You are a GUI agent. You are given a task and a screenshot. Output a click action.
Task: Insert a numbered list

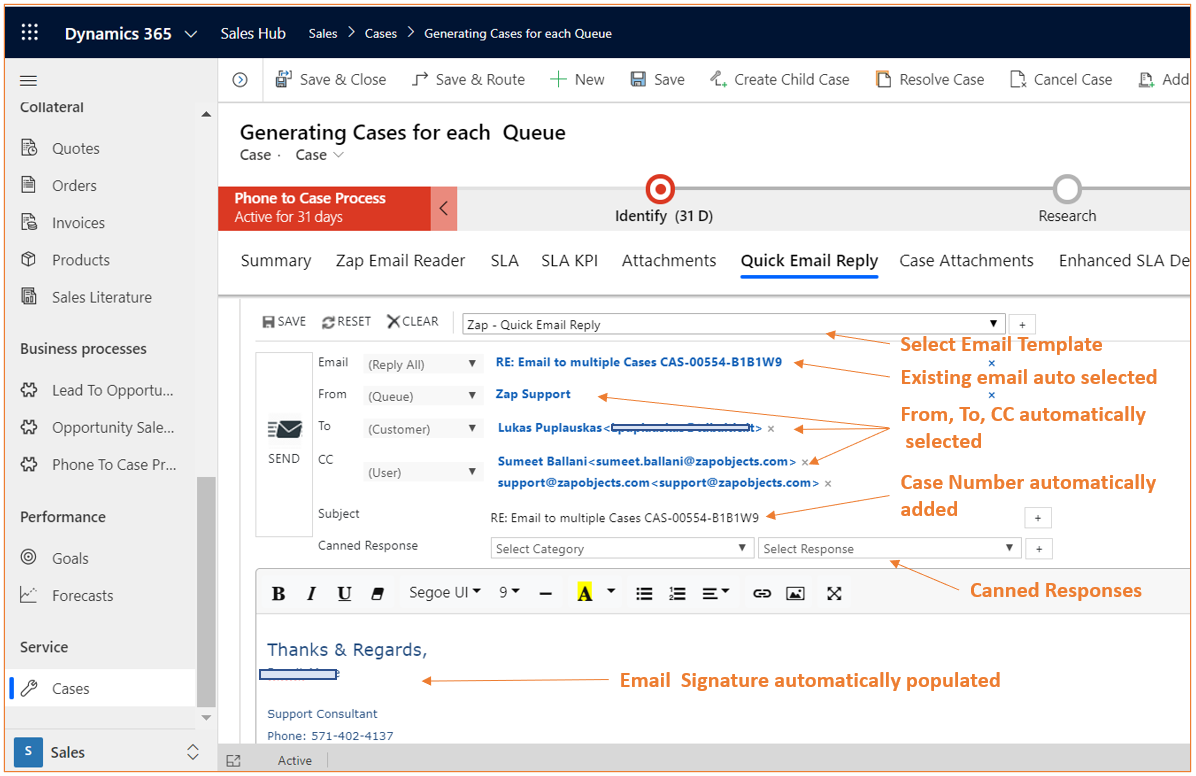click(677, 594)
